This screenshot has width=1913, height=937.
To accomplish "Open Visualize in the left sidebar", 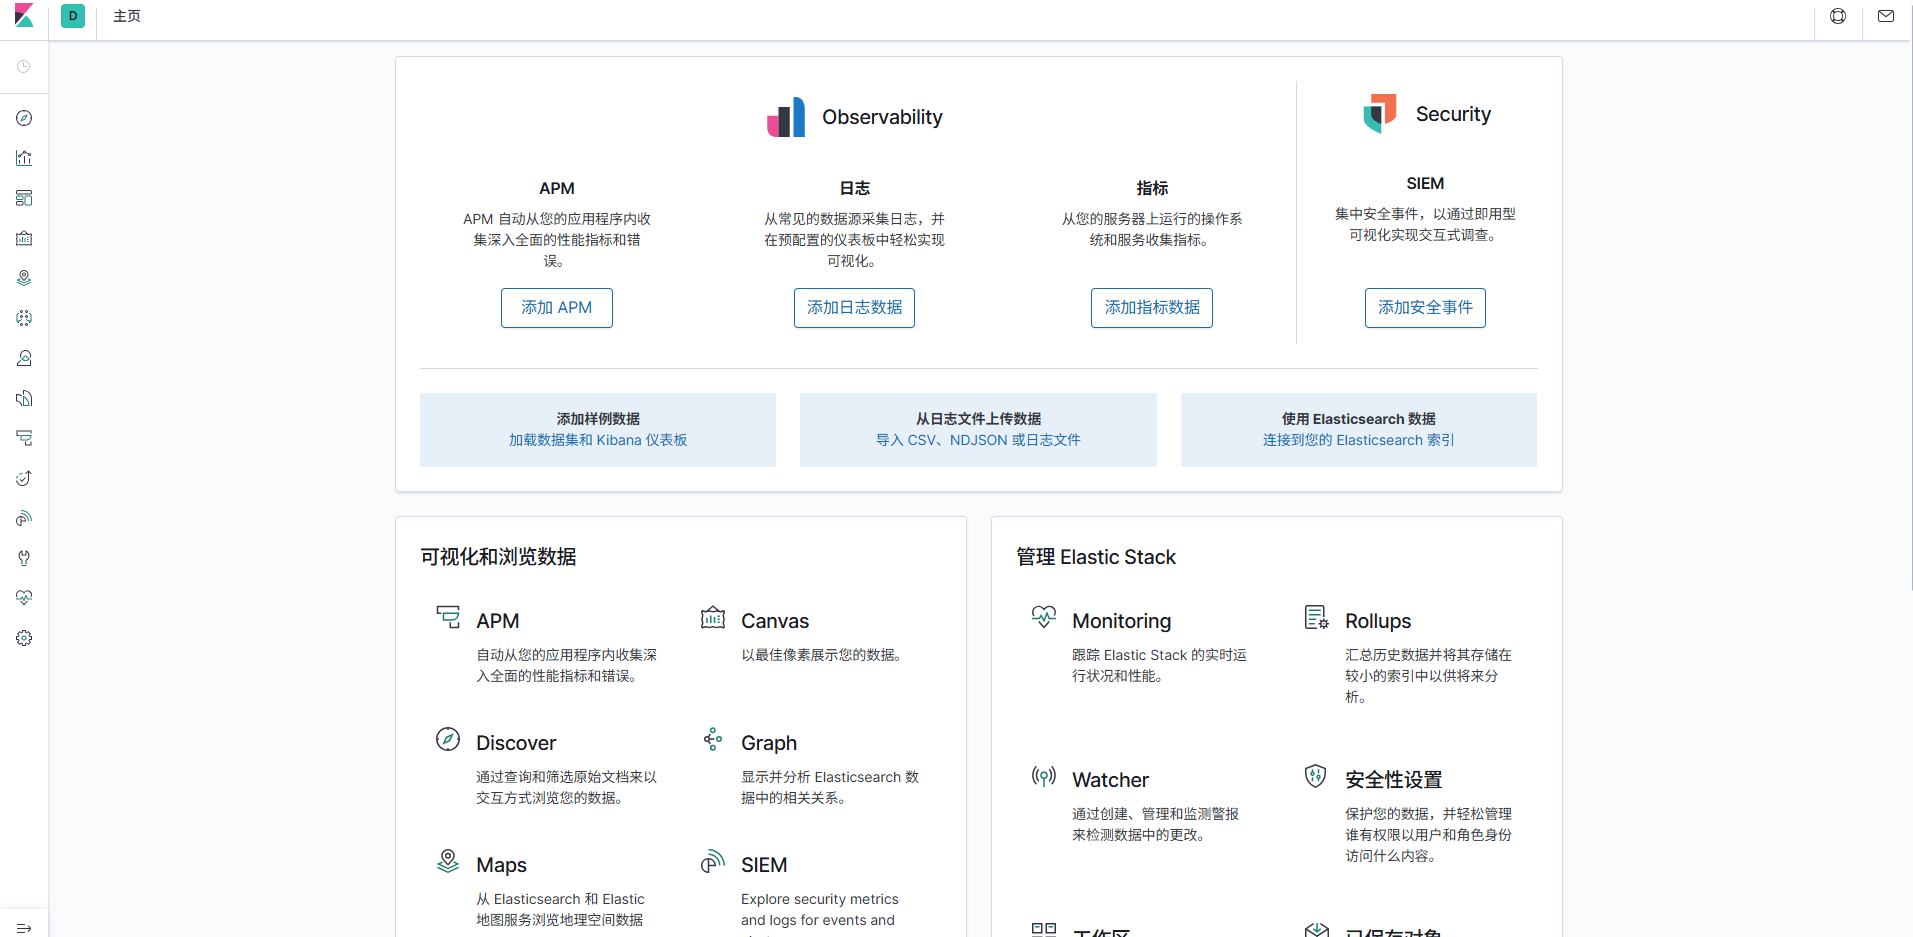I will 24,158.
